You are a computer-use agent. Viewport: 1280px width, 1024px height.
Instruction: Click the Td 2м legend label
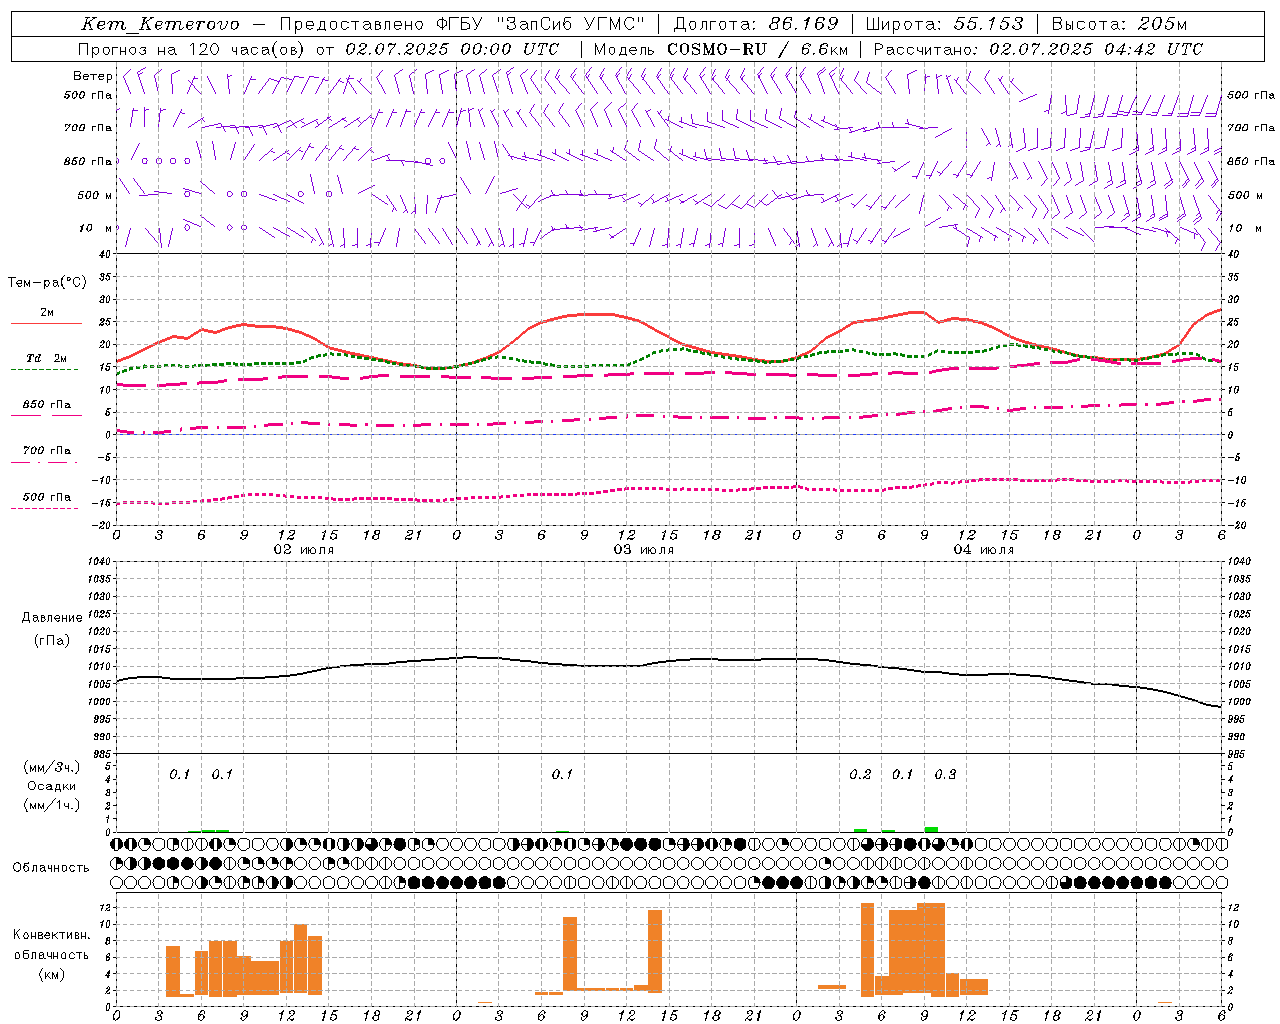pos(46,358)
